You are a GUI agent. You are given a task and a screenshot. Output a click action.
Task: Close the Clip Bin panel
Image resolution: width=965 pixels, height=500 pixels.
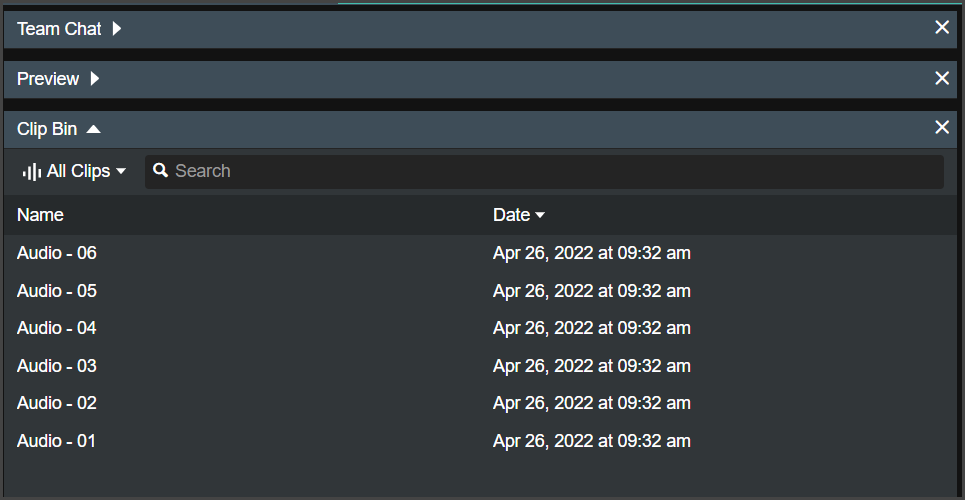(x=942, y=127)
